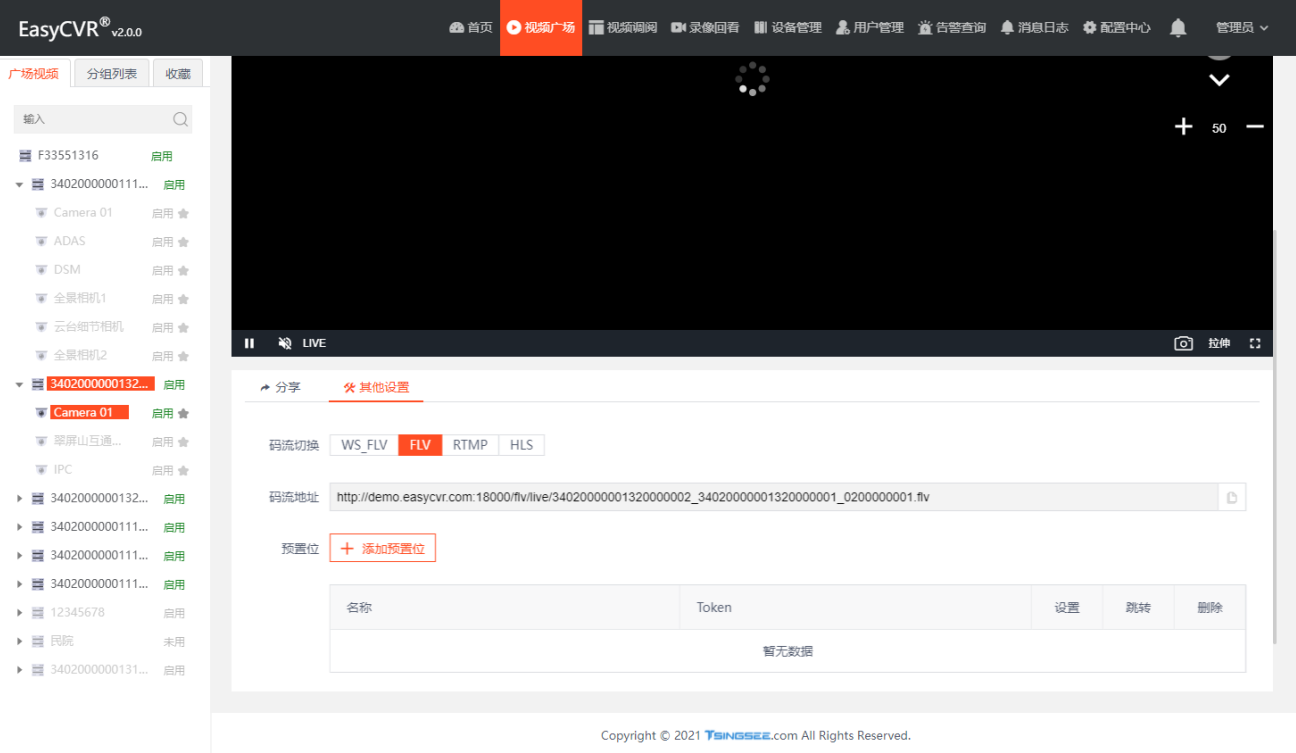Screen dimensions: 1296x753
Task: Unmute the player via the muted speaker icon
Action: [284, 343]
